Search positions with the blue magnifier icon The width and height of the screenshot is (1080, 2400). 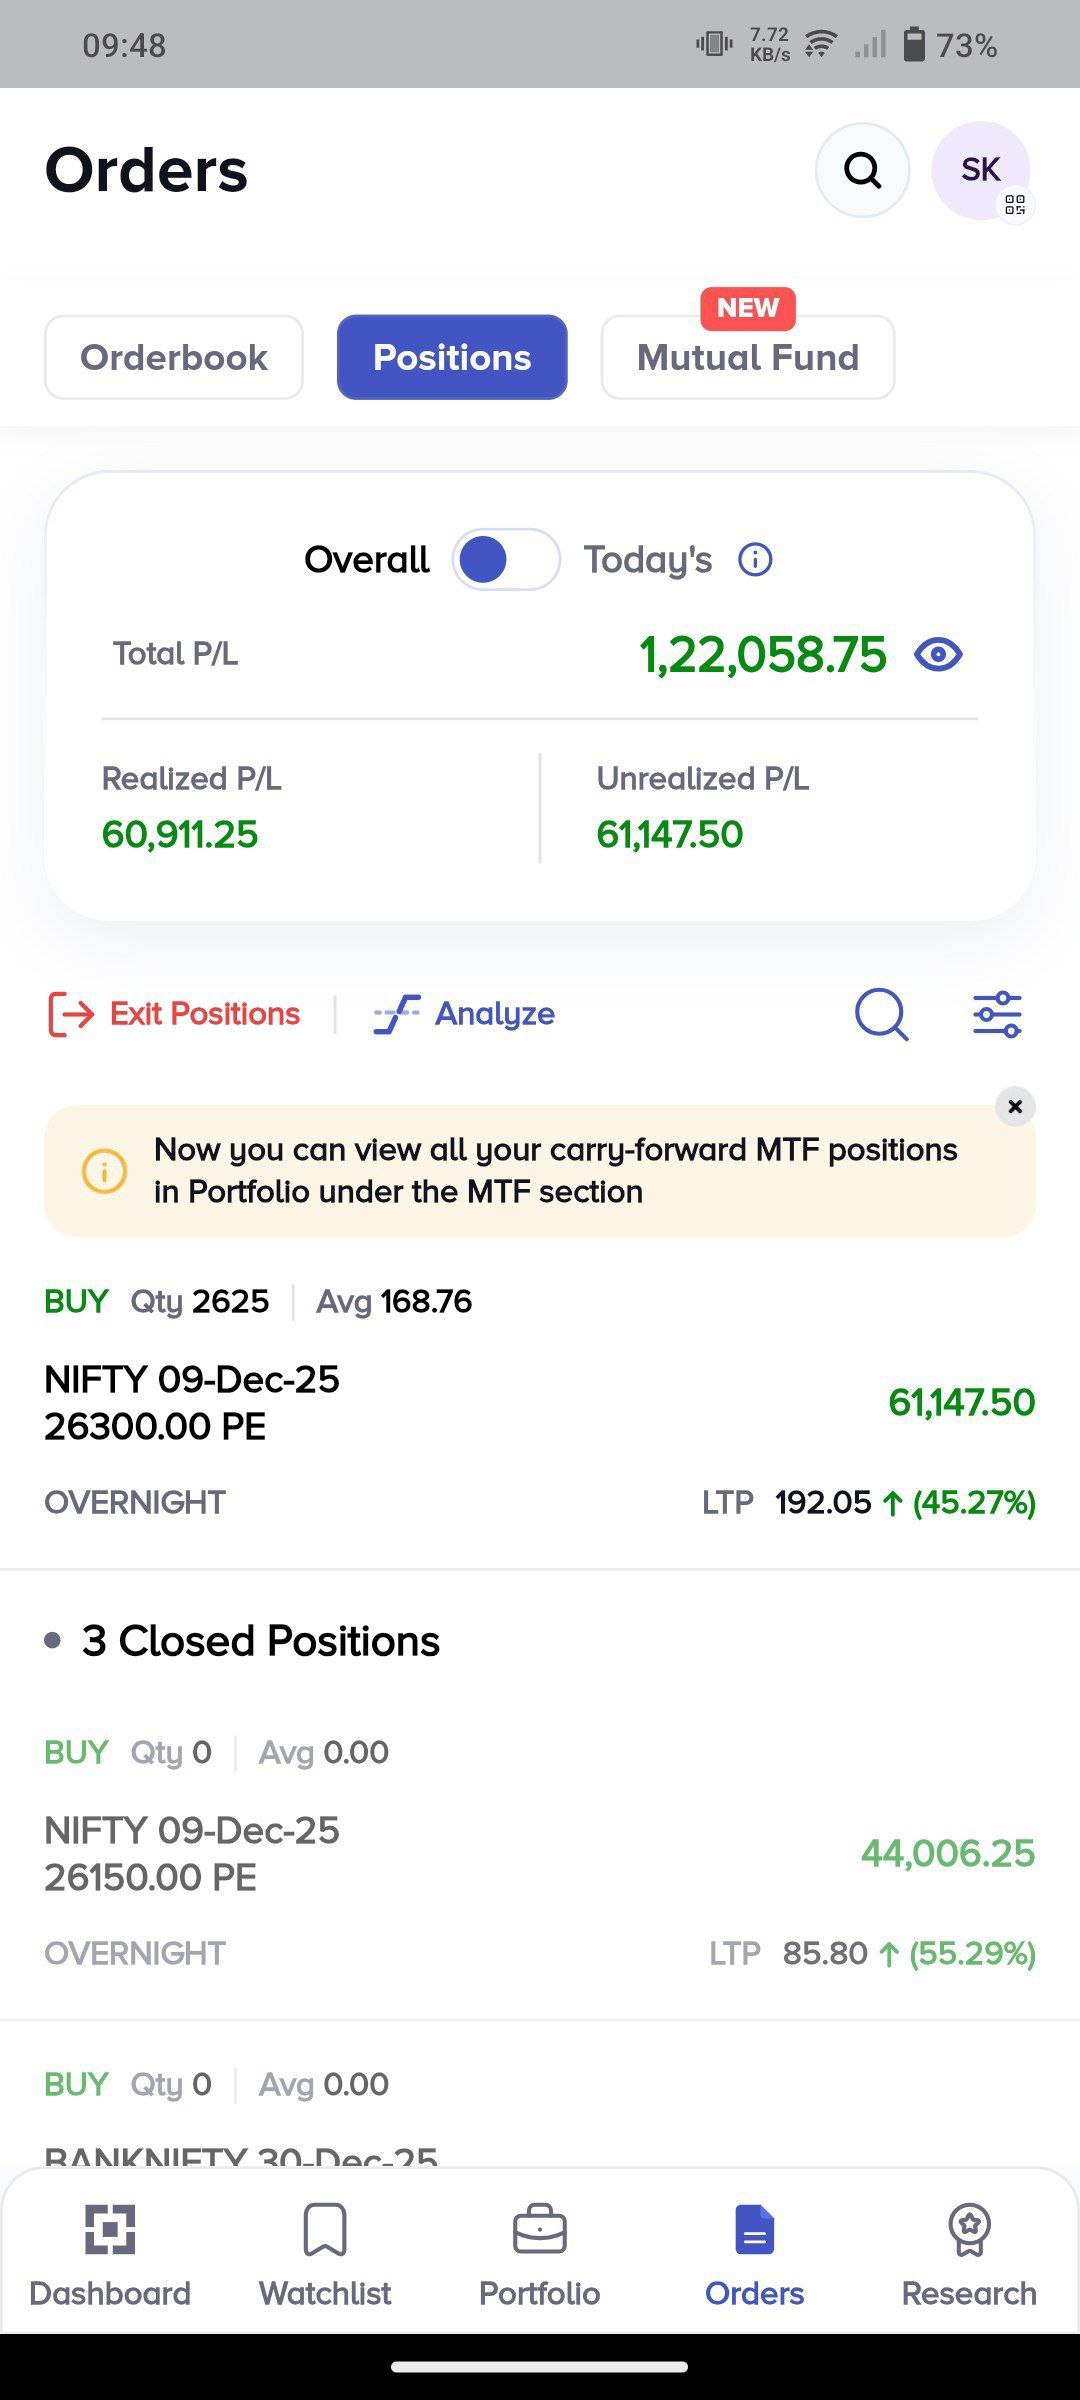pos(881,1014)
